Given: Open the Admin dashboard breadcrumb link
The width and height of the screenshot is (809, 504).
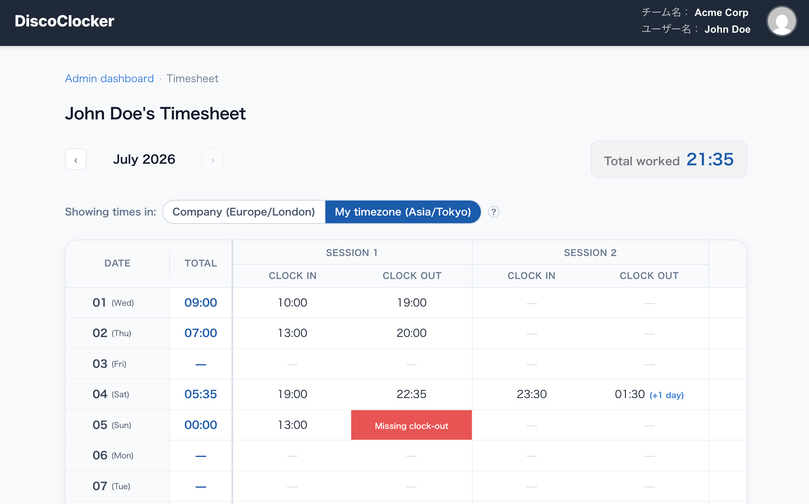Looking at the screenshot, I should coord(109,78).
